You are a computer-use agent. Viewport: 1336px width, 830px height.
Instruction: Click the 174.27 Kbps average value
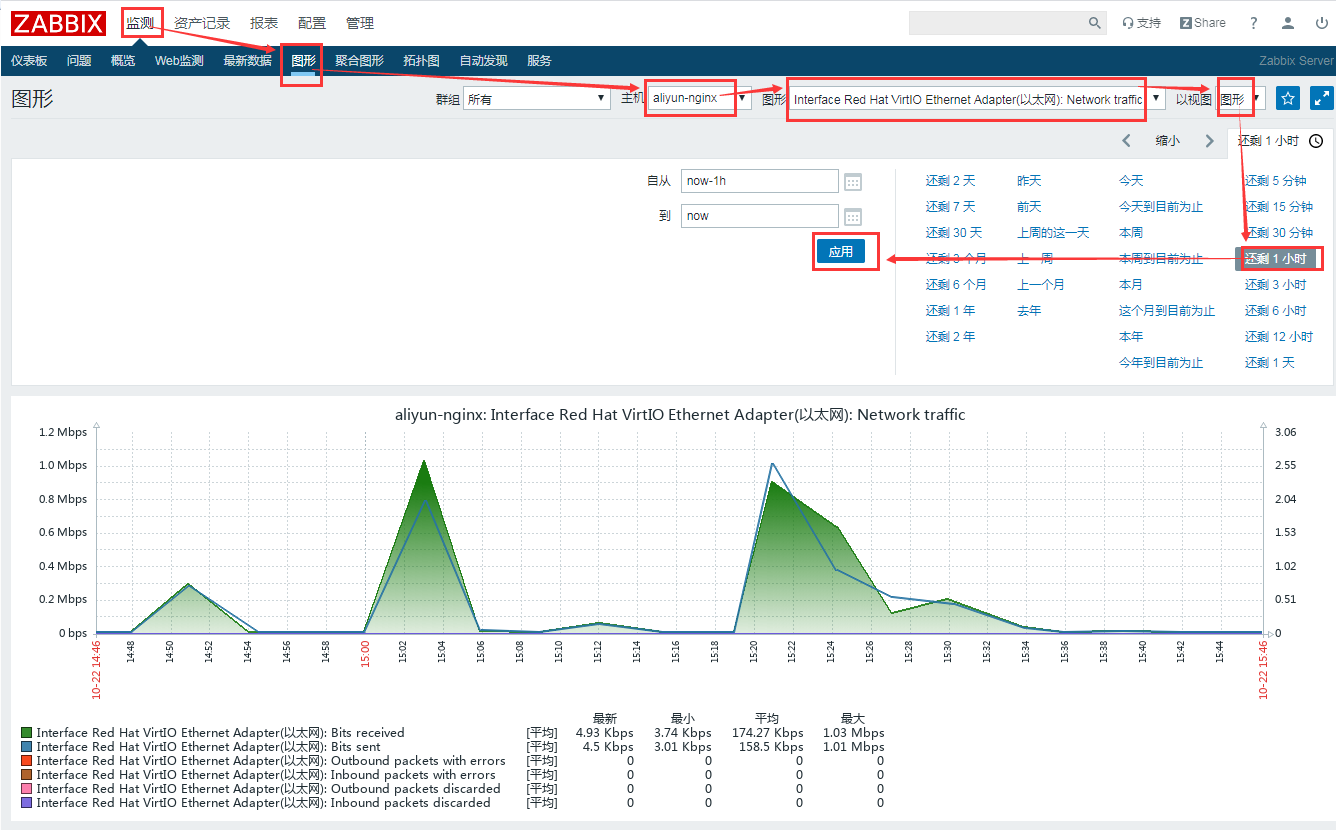pos(767,733)
